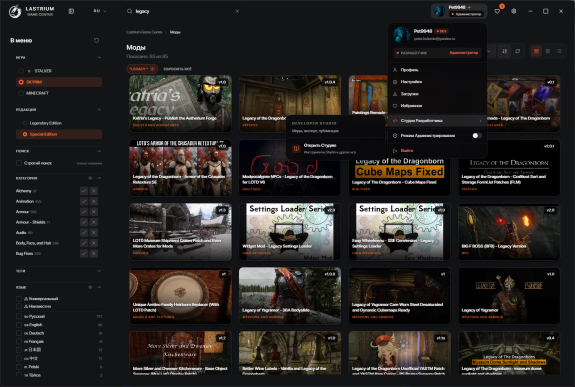The width and height of the screenshot is (575, 387).
Task: Switch to list view layout icon
Action: point(559,51)
